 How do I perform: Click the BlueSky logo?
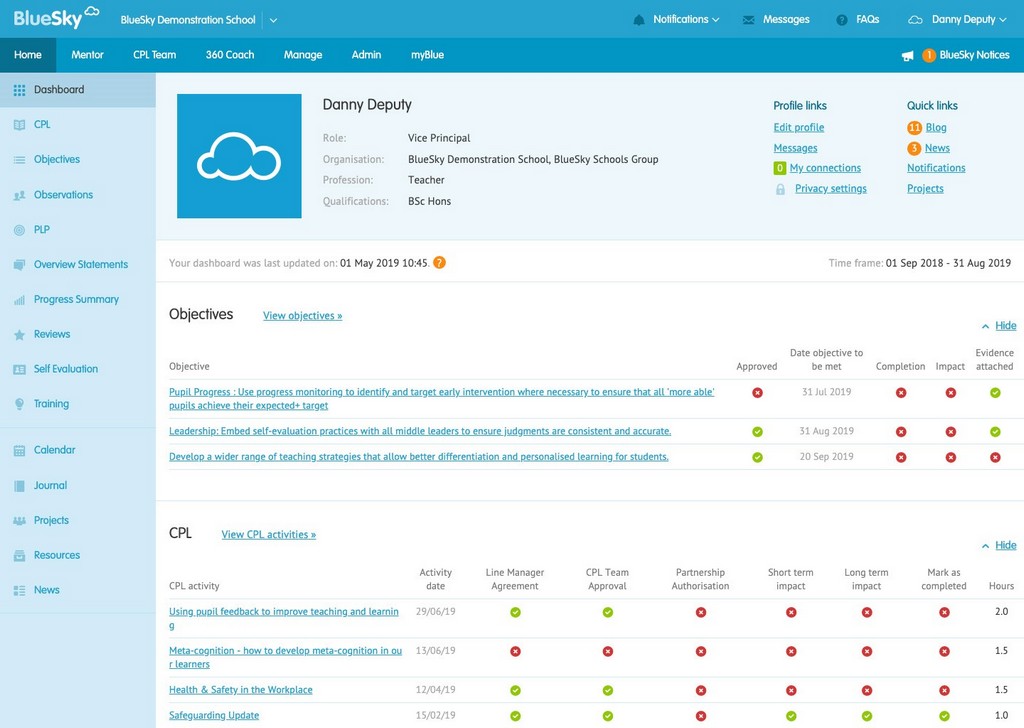point(56,18)
